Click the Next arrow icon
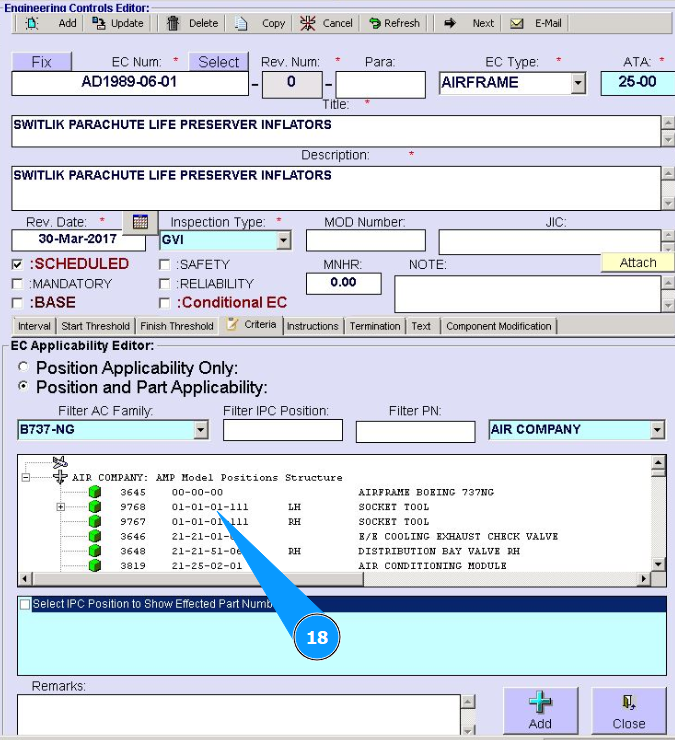This screenshot has height=740, width=675. [x=450, y=23]
